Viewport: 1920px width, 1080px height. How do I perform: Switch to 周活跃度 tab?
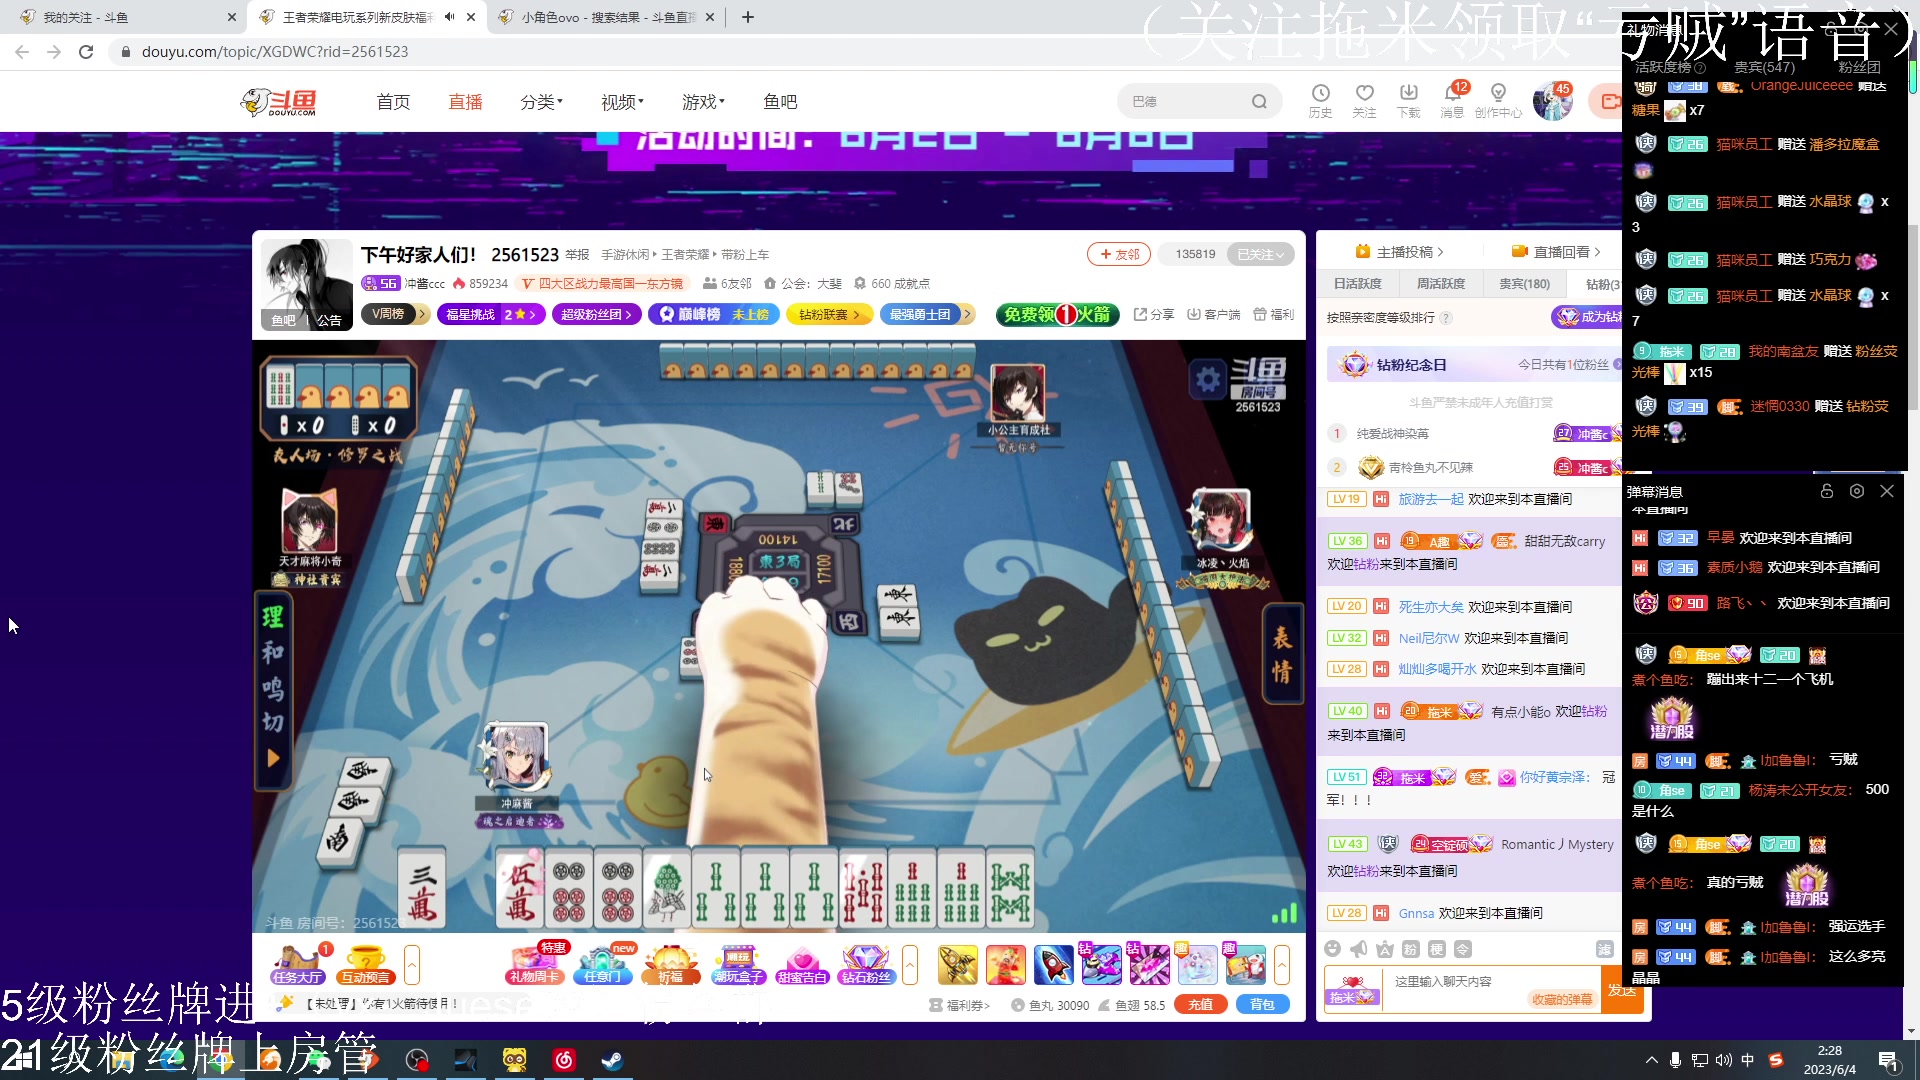[x=1441, y=284]
